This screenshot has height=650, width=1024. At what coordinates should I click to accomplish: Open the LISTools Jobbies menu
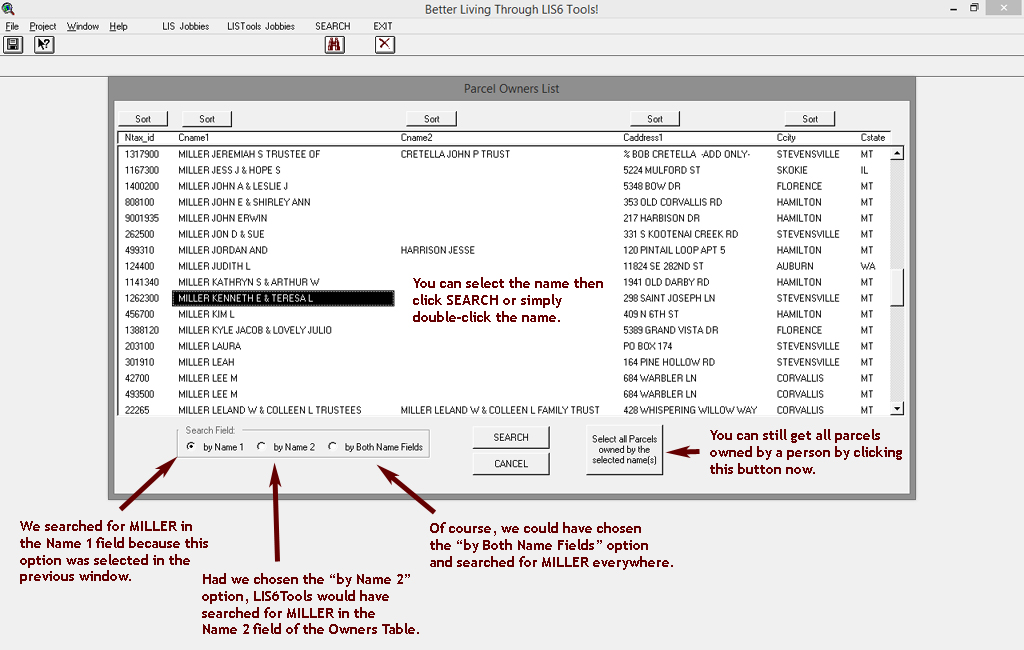[261, 26]
